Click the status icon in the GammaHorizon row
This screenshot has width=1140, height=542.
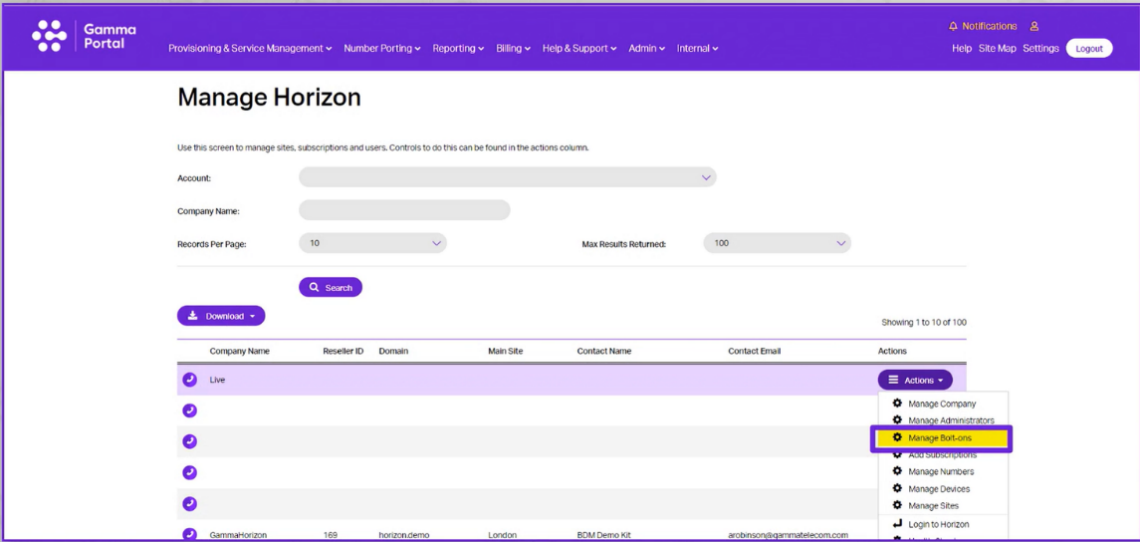(x=190, y=535)
